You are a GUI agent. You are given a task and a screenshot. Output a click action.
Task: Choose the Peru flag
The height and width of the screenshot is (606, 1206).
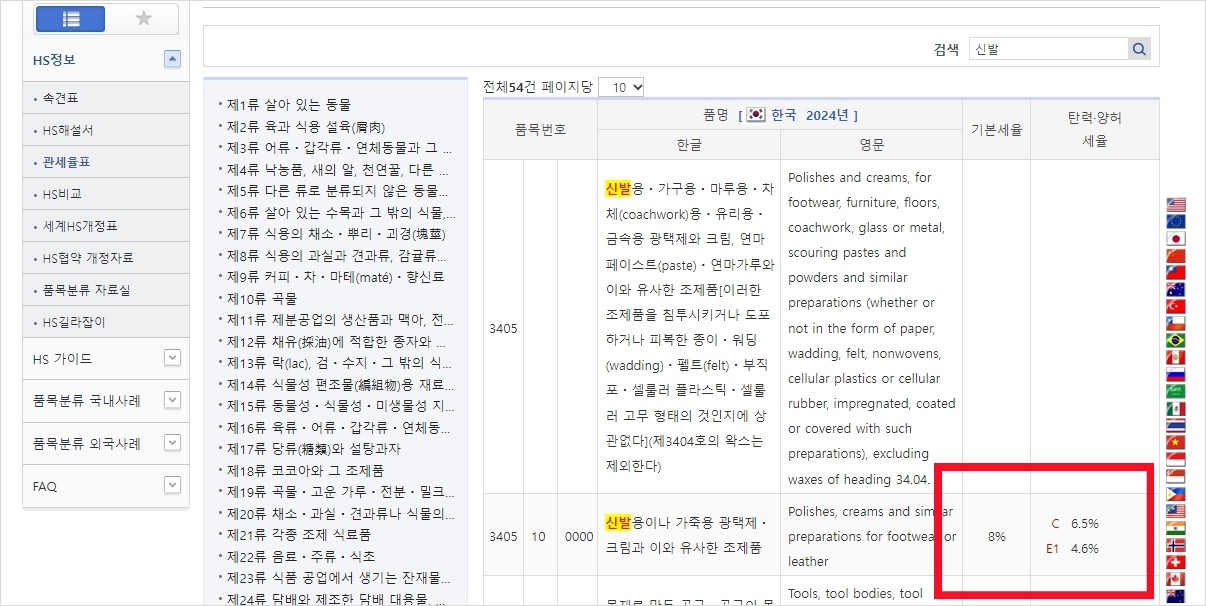tap(1176, 357)
